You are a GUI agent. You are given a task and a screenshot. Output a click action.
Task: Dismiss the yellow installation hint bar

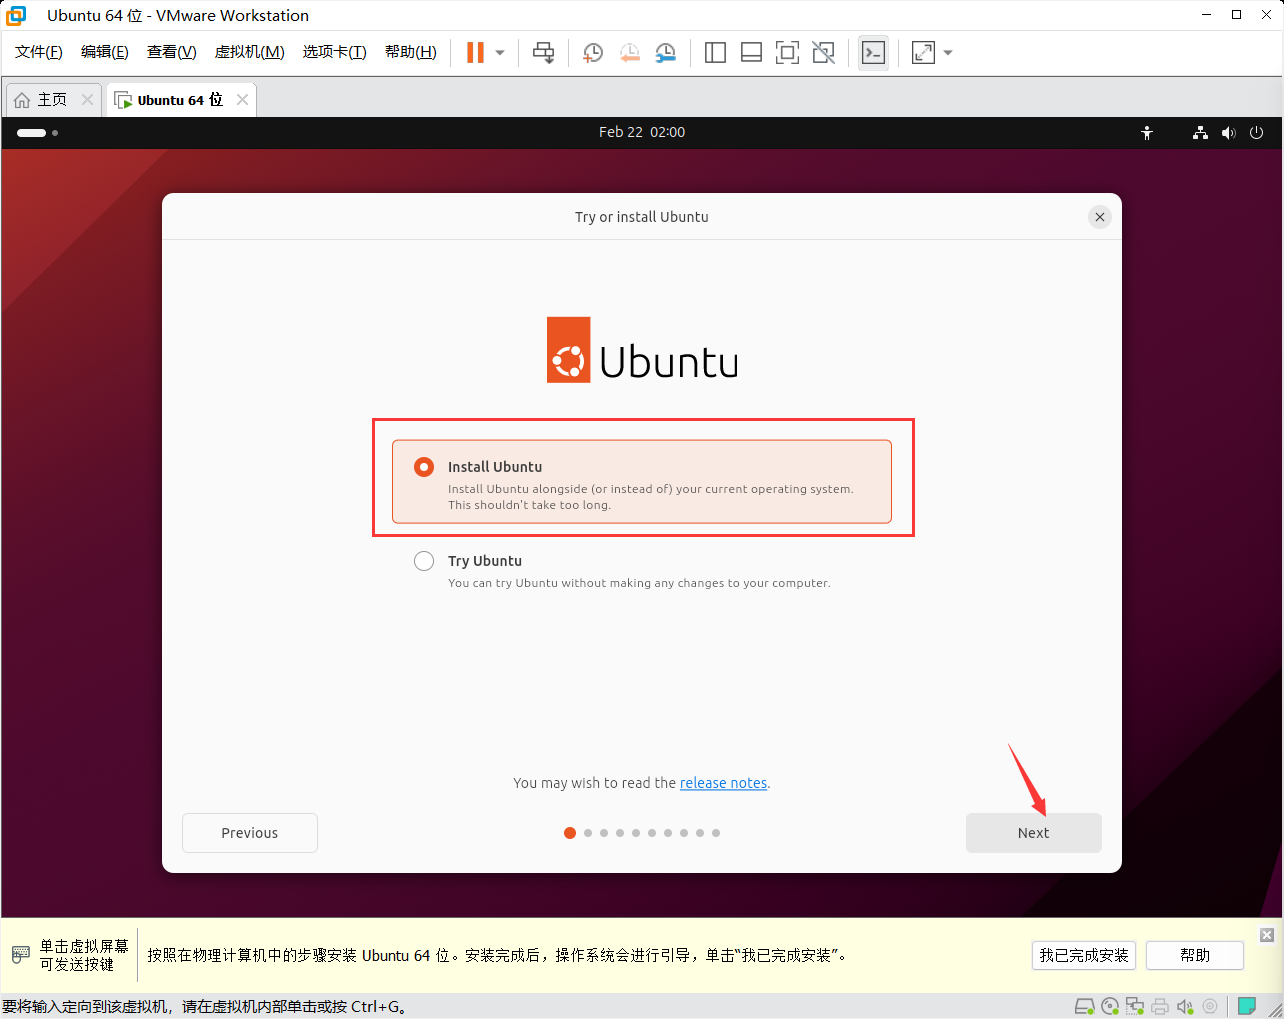pos(1267,935)
